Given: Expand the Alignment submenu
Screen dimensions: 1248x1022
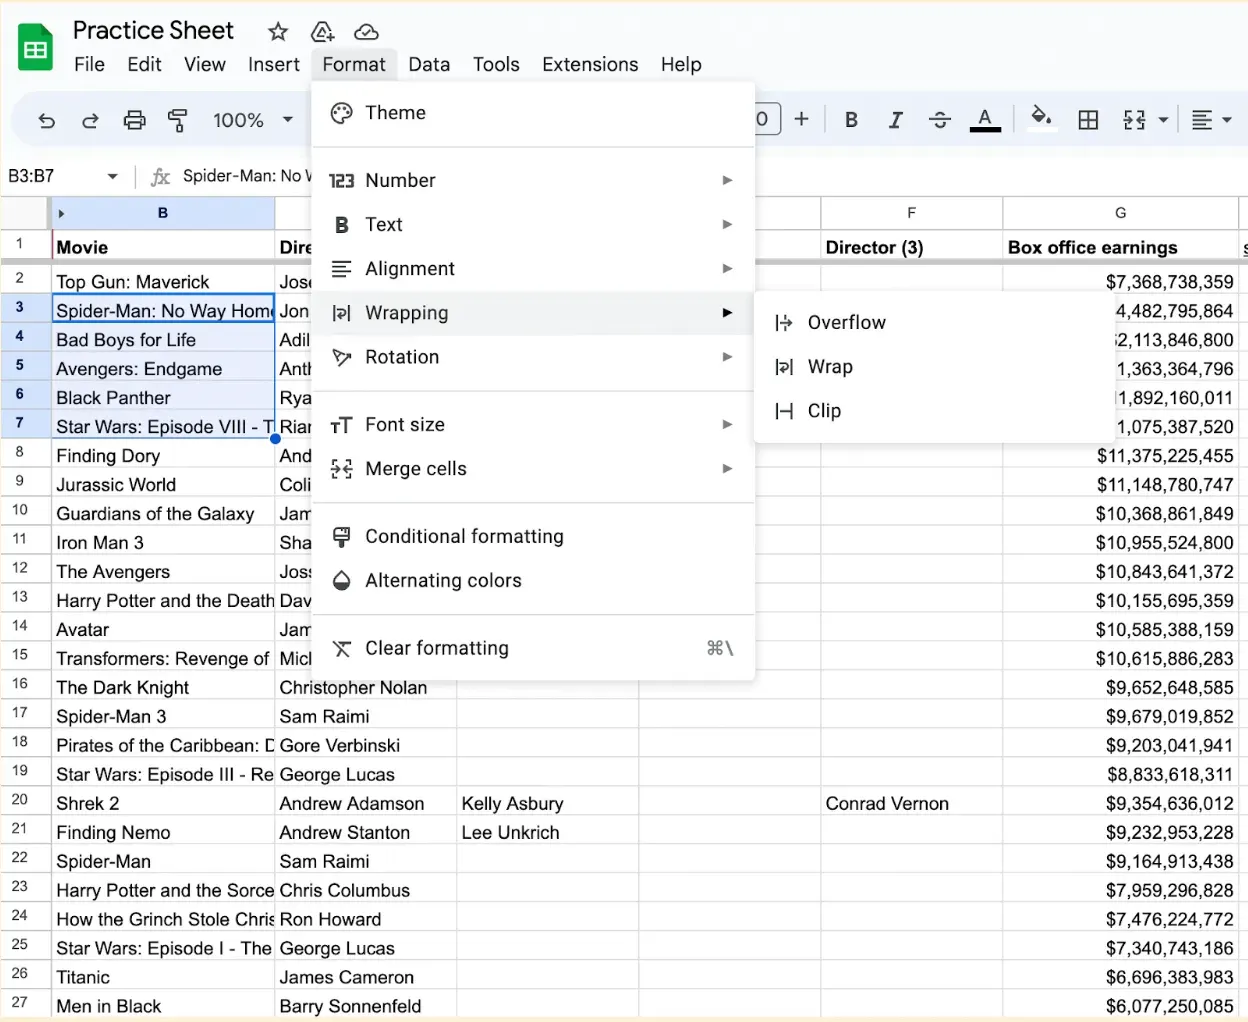Looking at the screenshot, I should pyautogui.click(x=533, y=268).
